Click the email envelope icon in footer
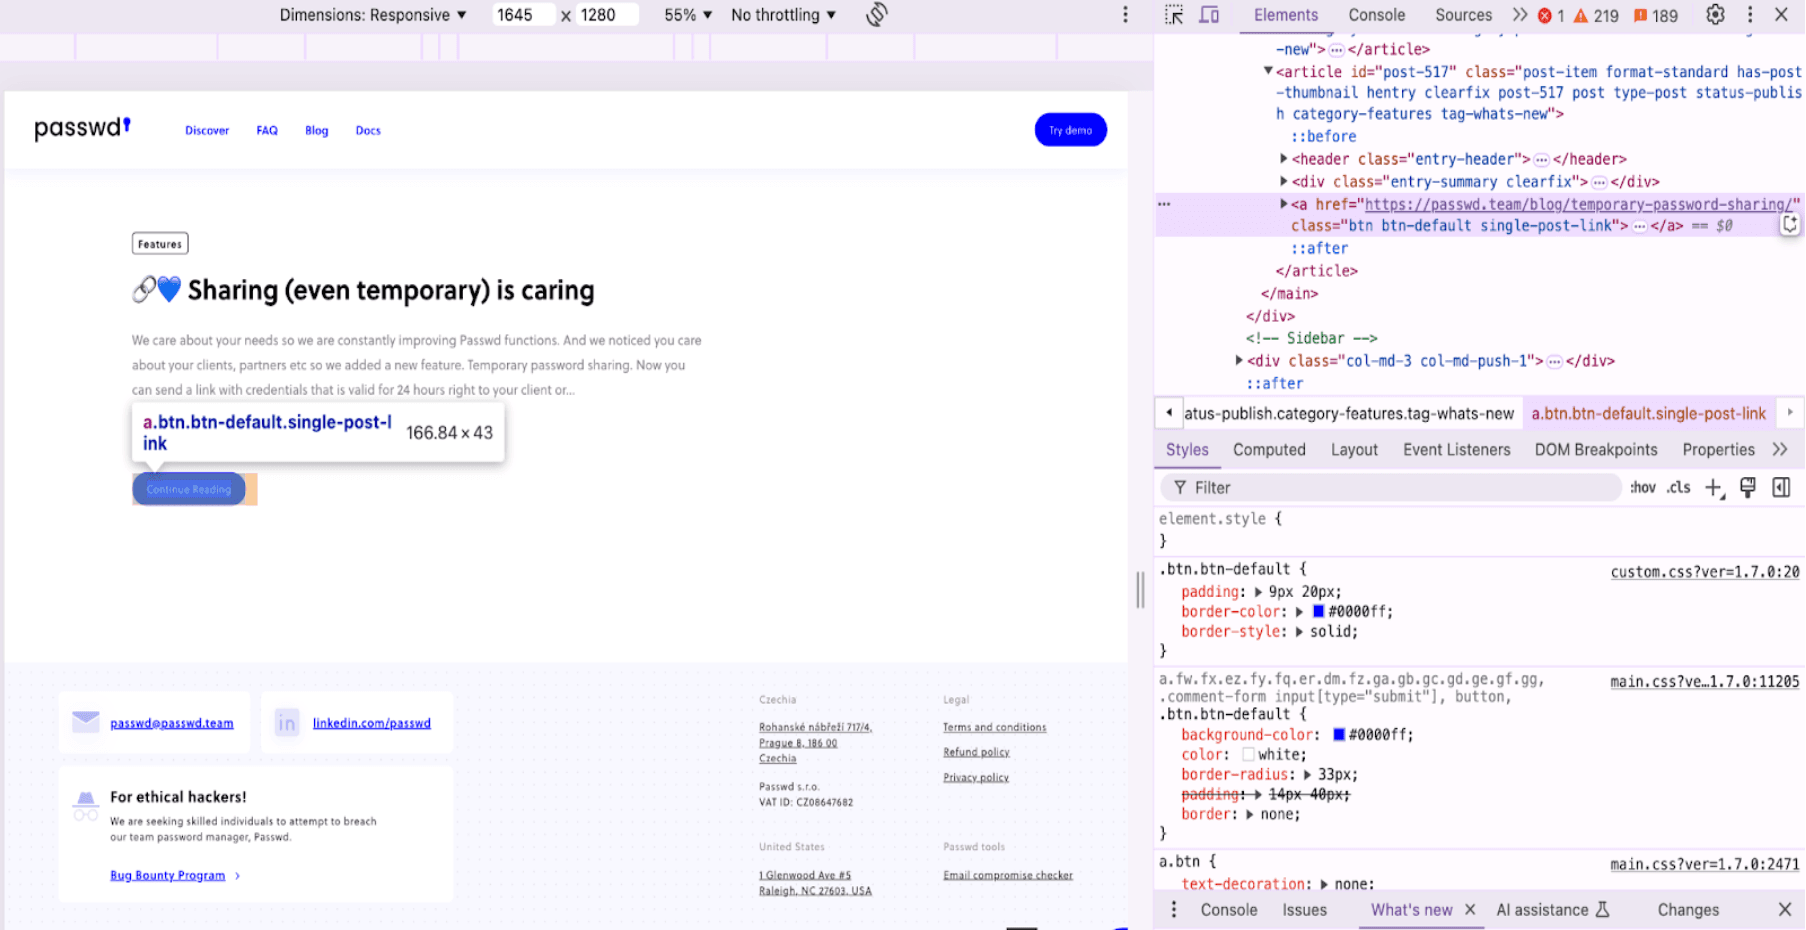This screenshot has width=1806, height=930. pyautogui.click(x=86, y=722)
